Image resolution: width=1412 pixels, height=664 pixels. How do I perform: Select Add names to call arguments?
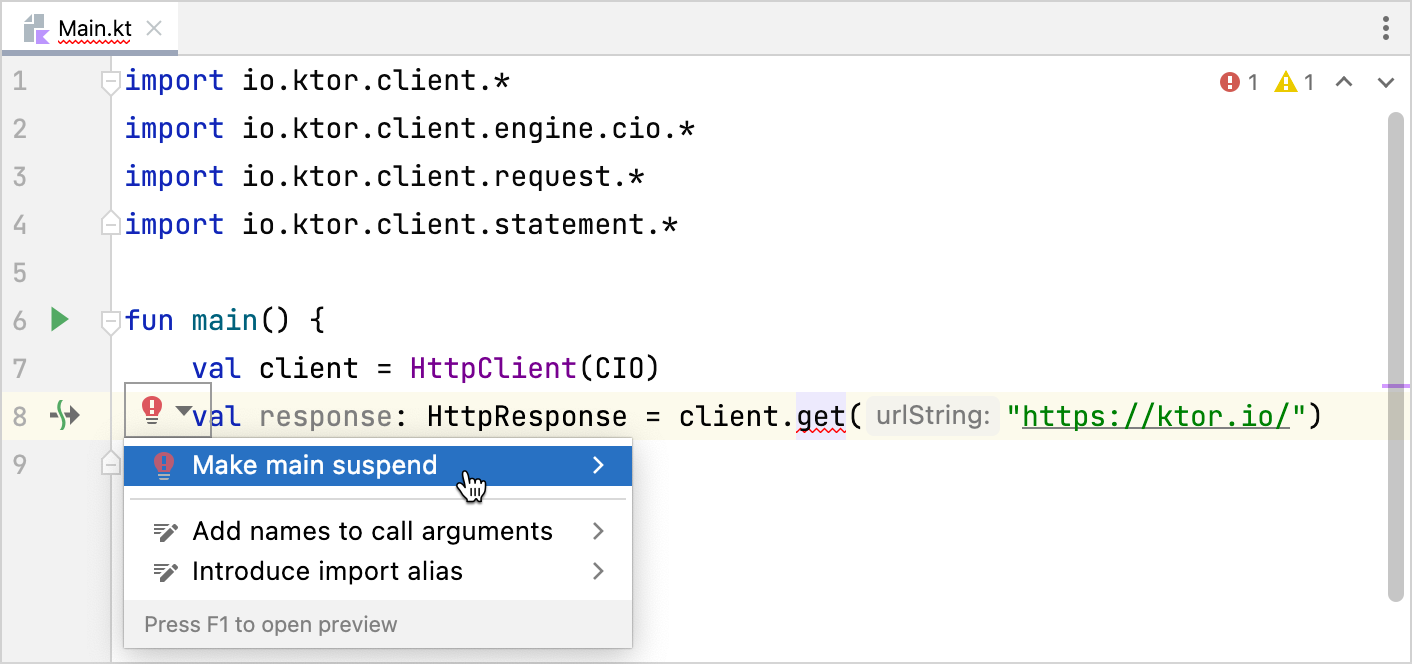(372, 531)
